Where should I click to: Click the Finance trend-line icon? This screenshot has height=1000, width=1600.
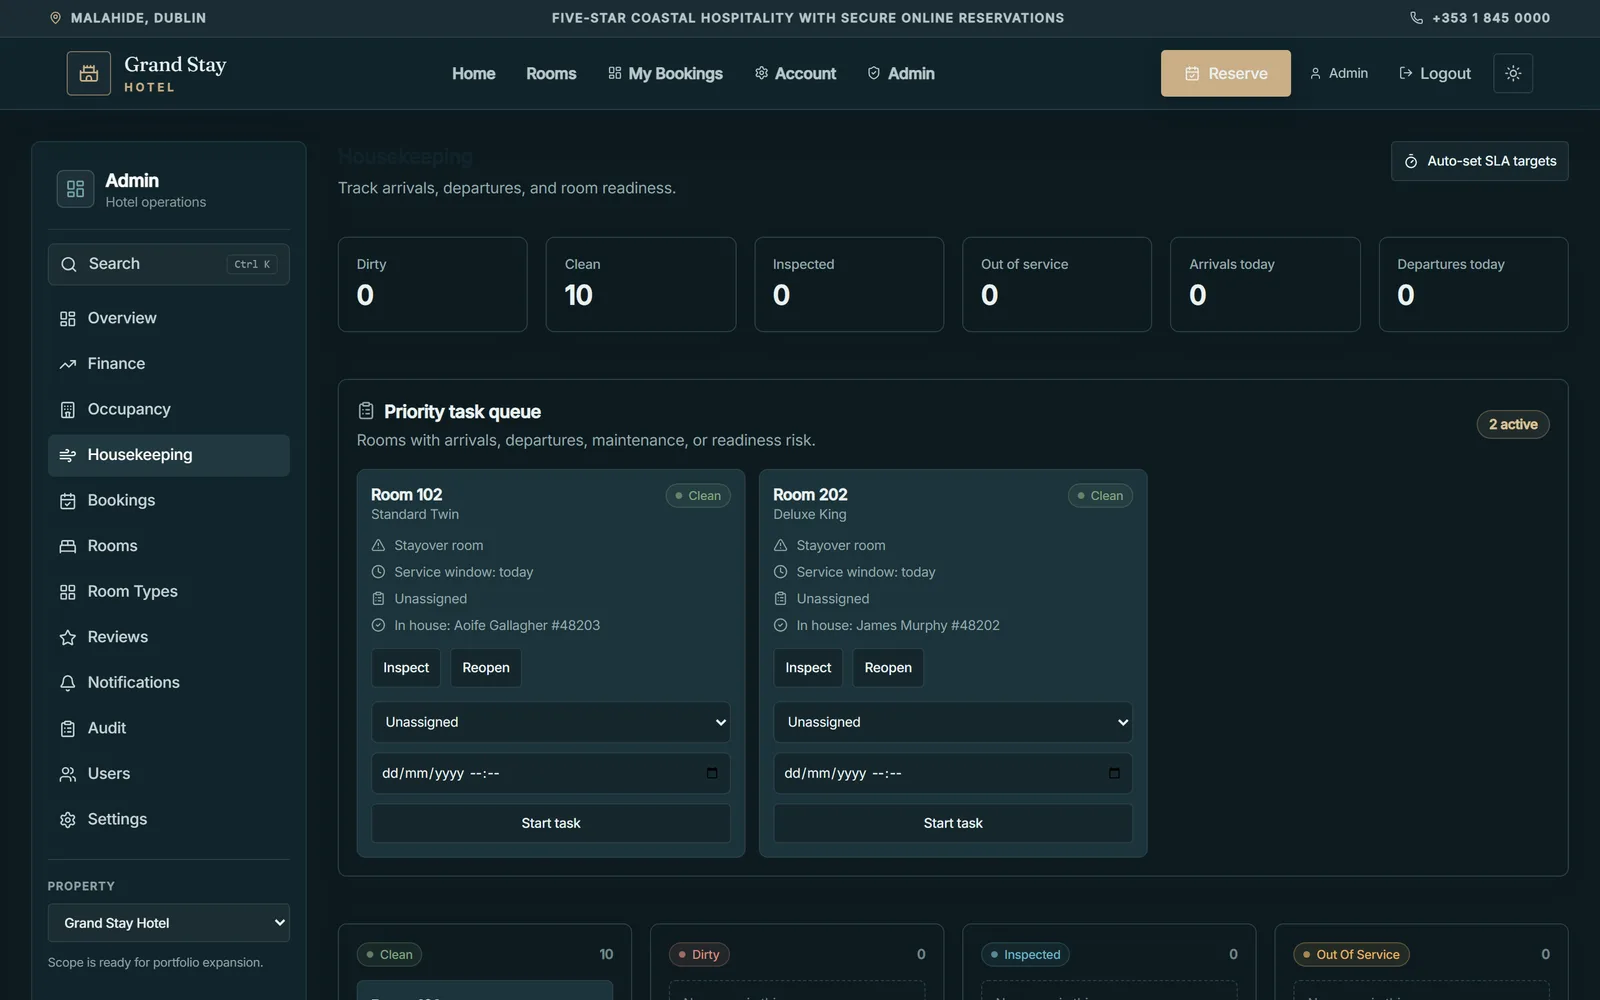point(68,364)
